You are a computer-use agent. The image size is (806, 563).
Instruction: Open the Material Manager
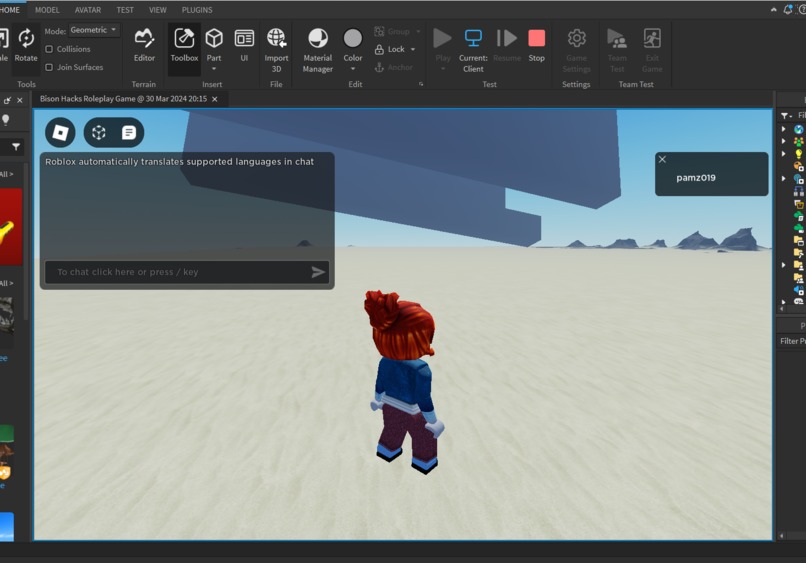click(x=318, y=50)
